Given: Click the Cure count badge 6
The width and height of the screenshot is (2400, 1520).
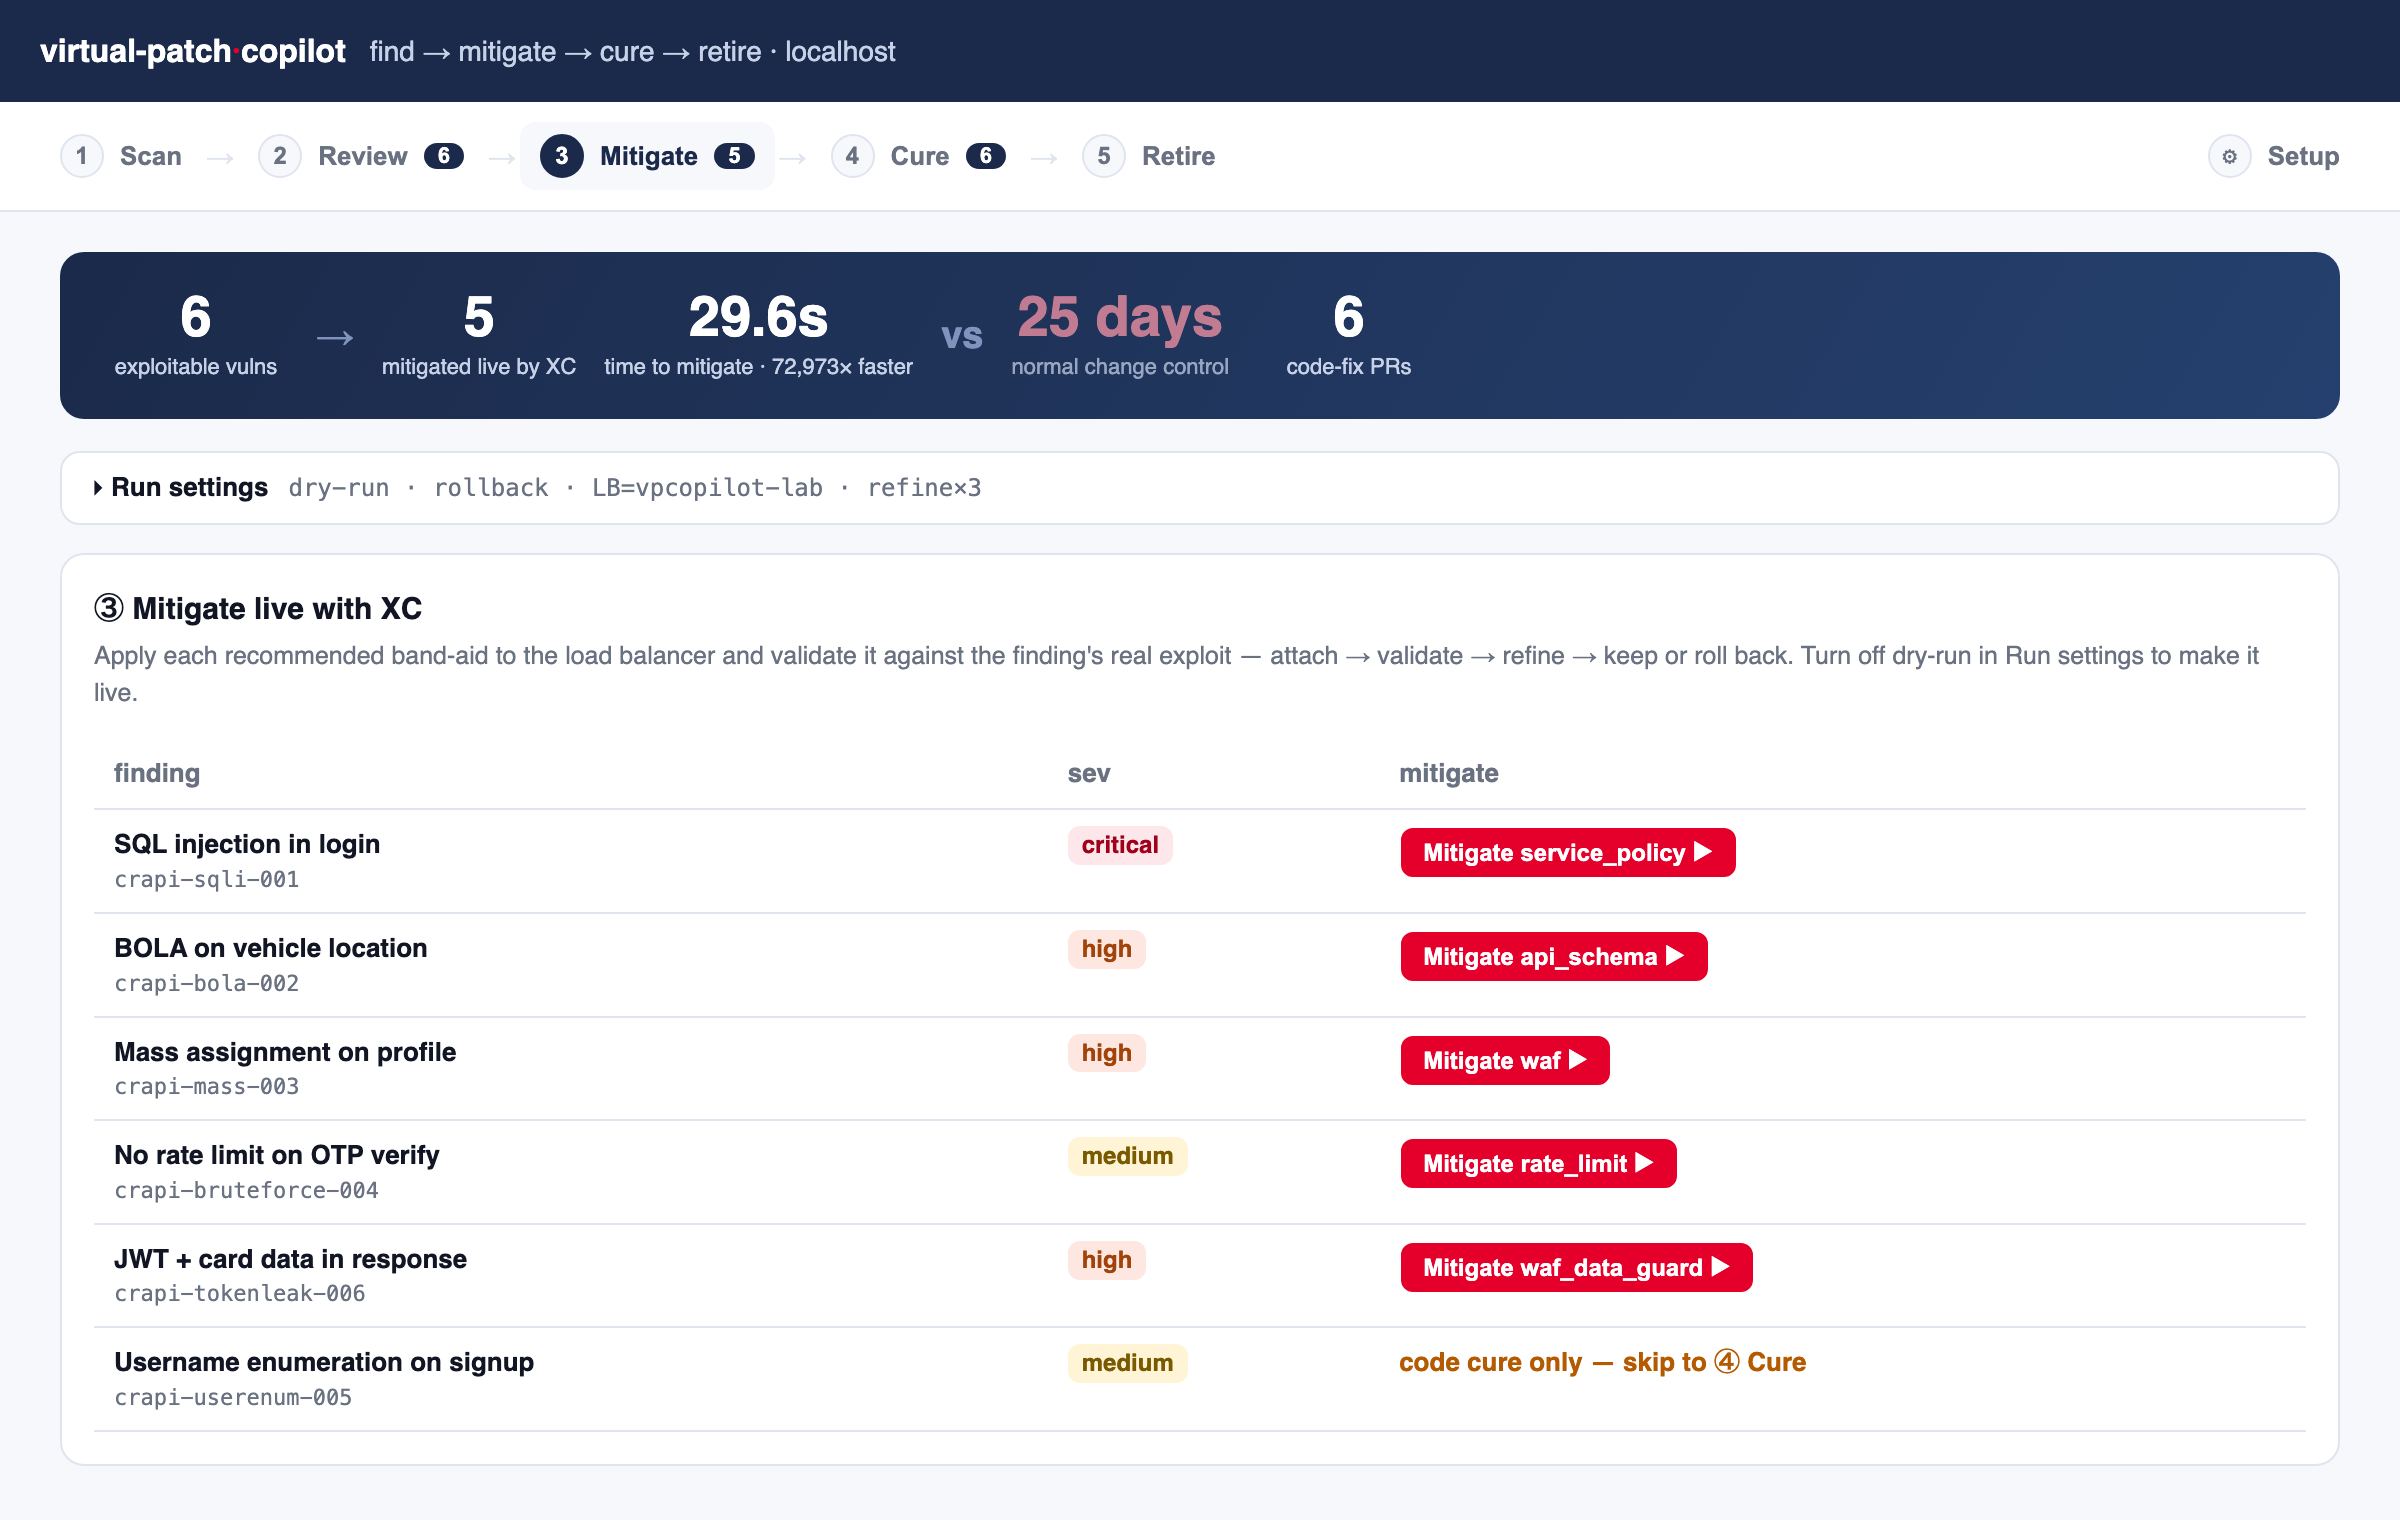Looking at the screenshot, I should pos(986,156).
